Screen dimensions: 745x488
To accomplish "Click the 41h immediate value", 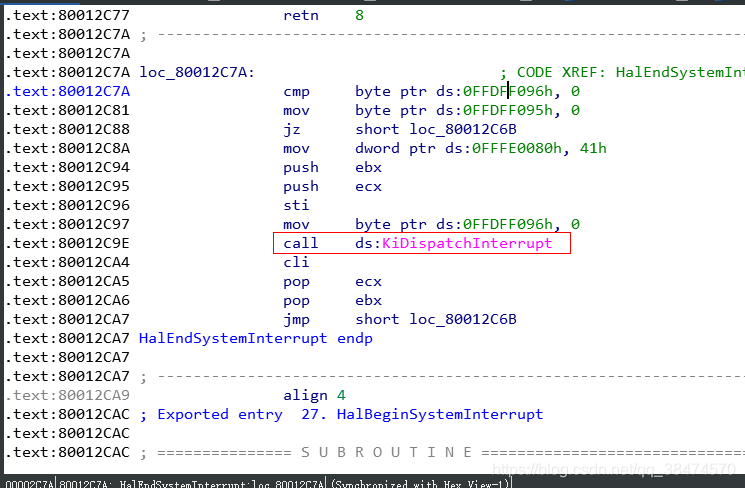I will point(593,148).
